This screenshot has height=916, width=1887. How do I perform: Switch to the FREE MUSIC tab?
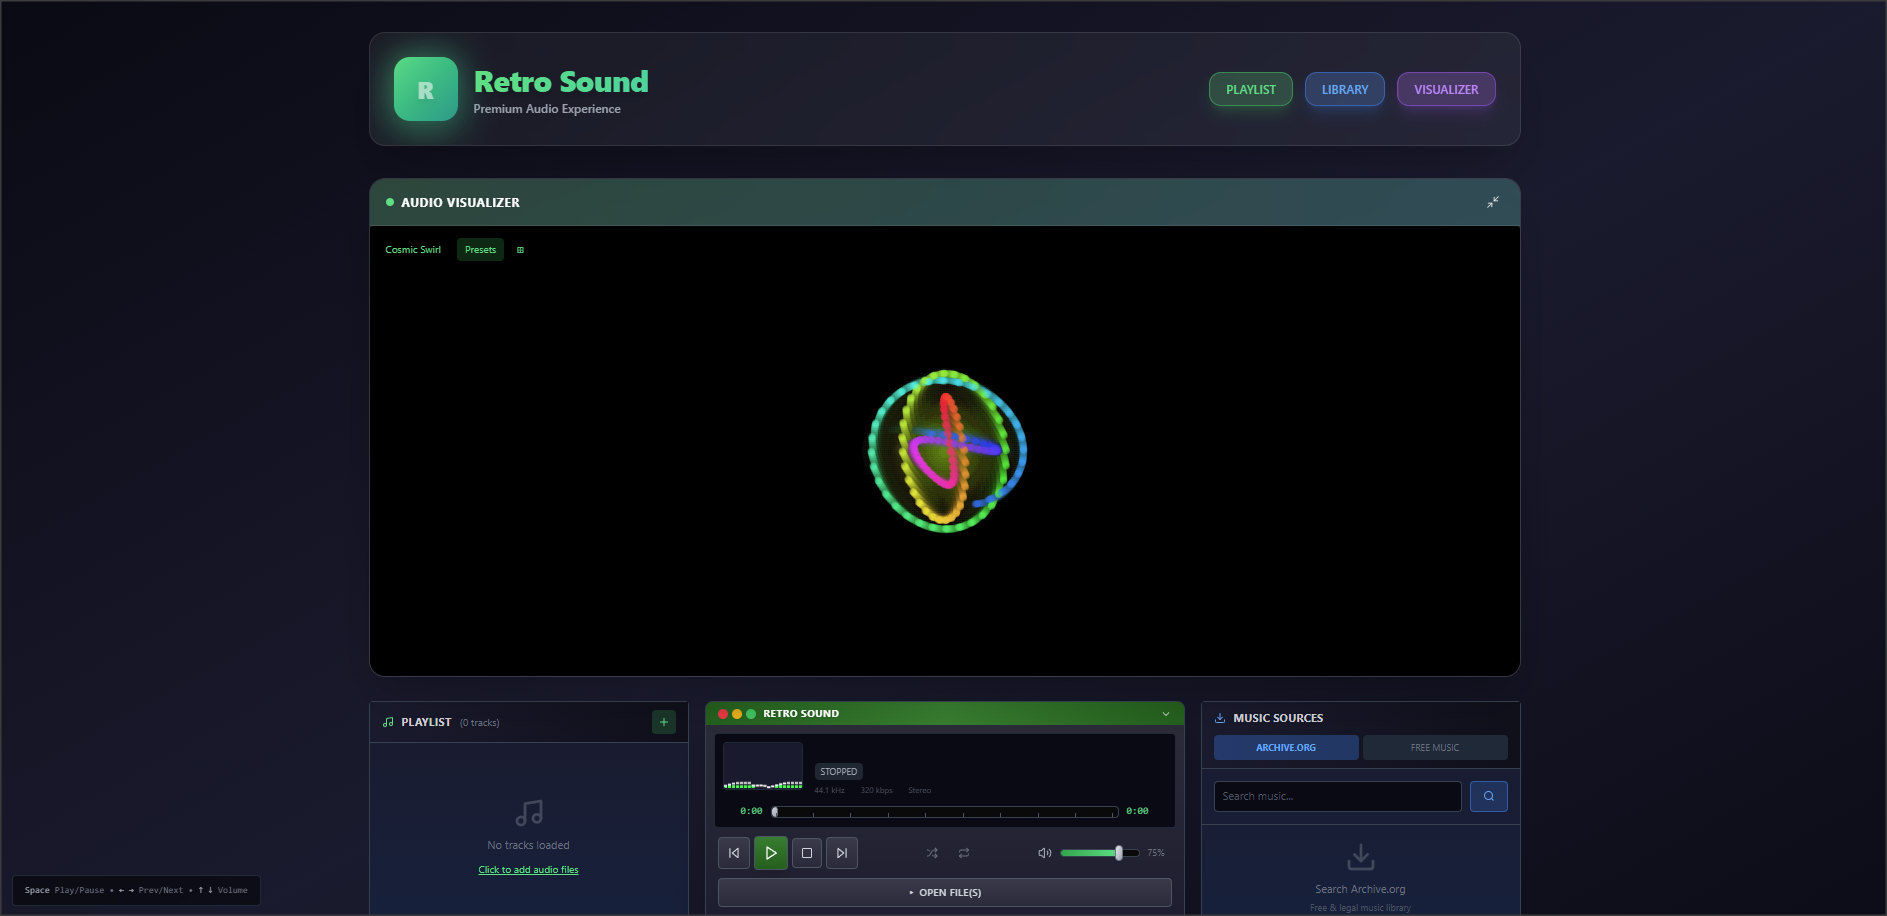(1435, 747)
